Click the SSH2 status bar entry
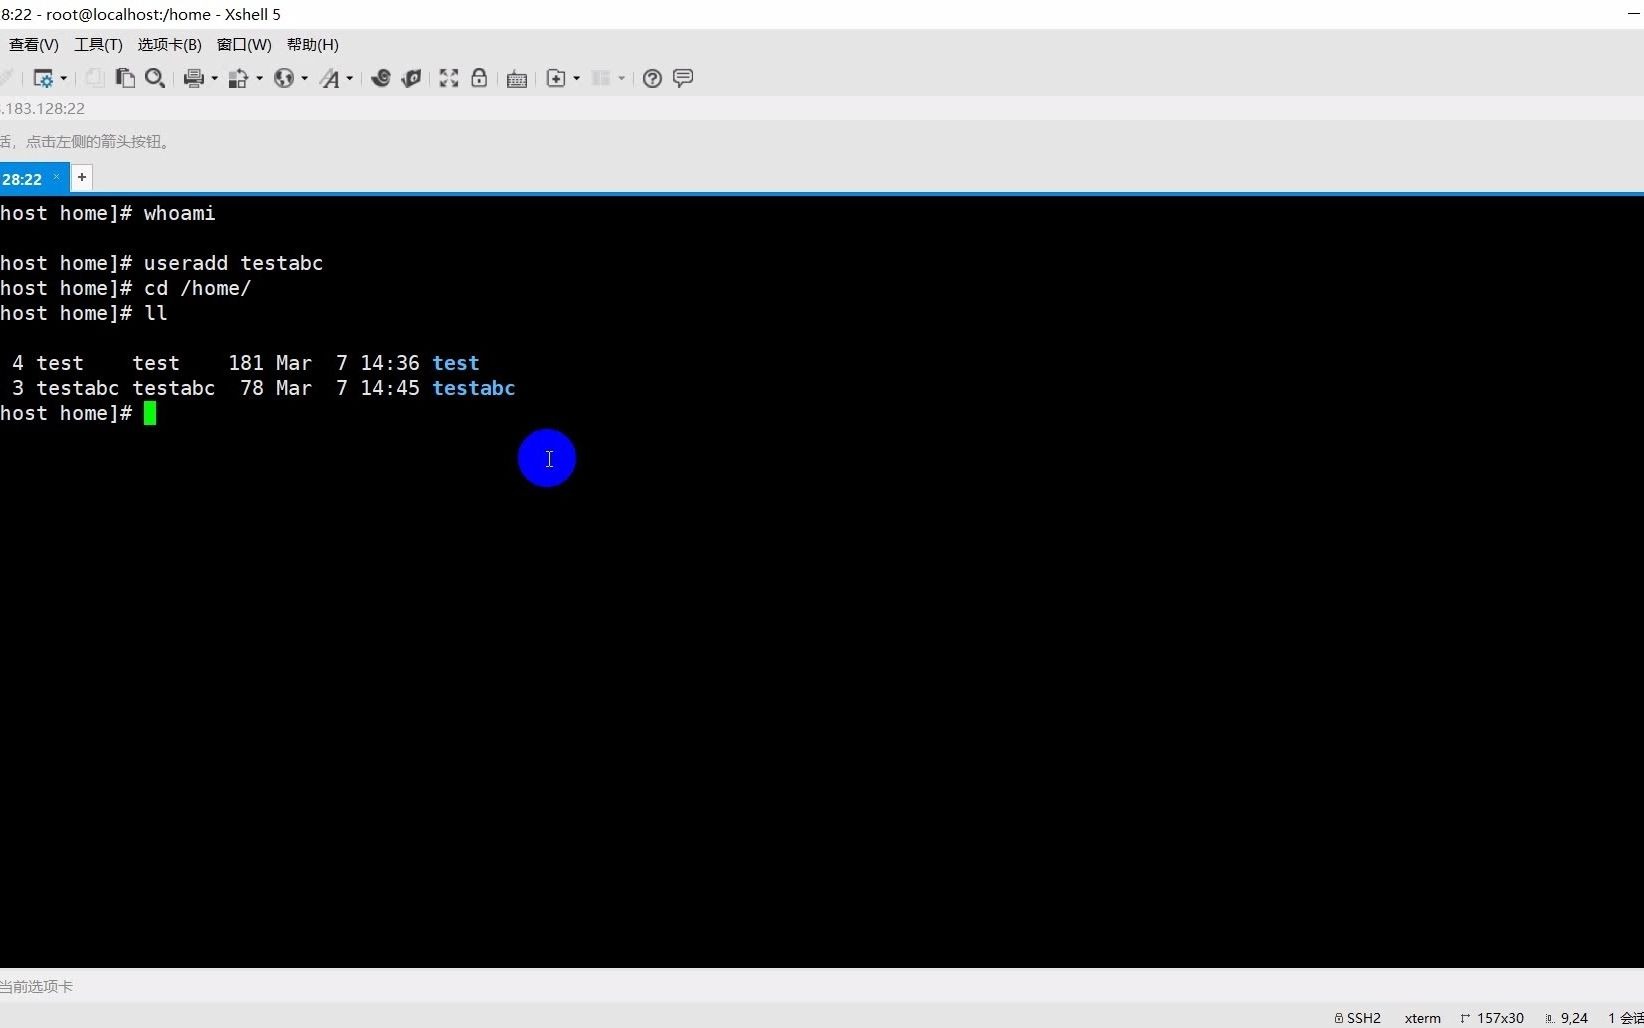The height and width of the screenshot is (1028, 1644). (1357, 1018)
